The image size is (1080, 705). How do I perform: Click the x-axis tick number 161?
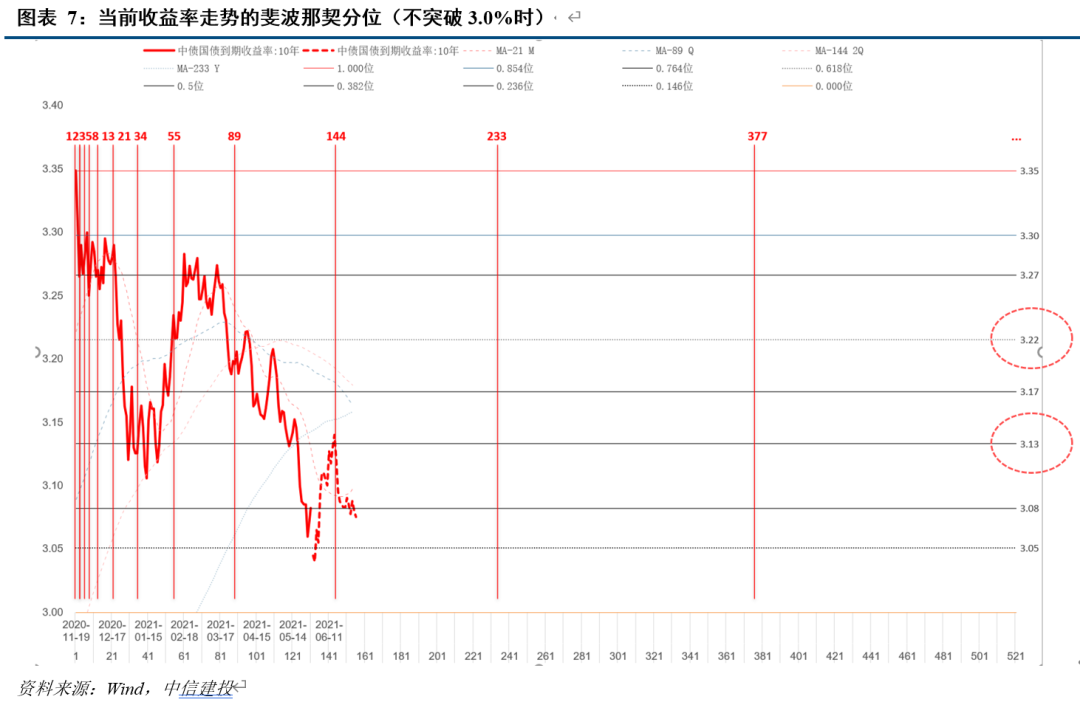pyautogui.click(x=365, y=656)
